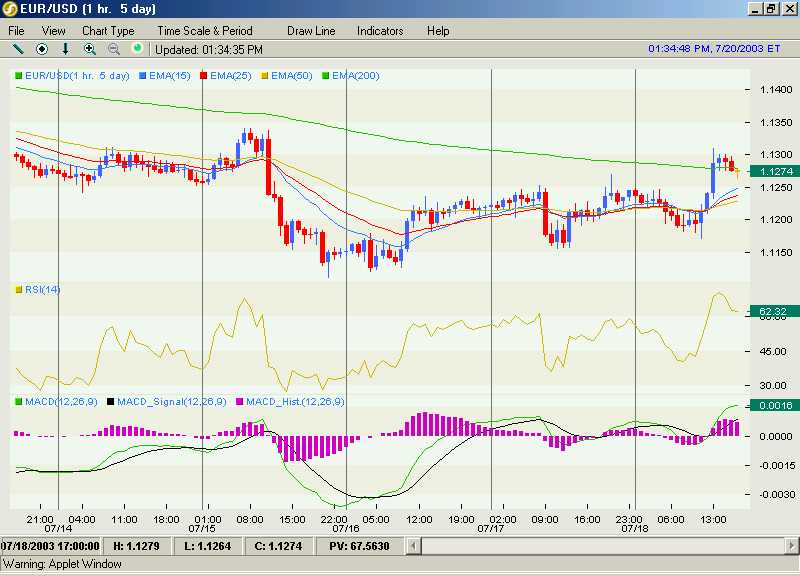800x576 pixels.
Task: Open the Help menu
Action: 438,31
